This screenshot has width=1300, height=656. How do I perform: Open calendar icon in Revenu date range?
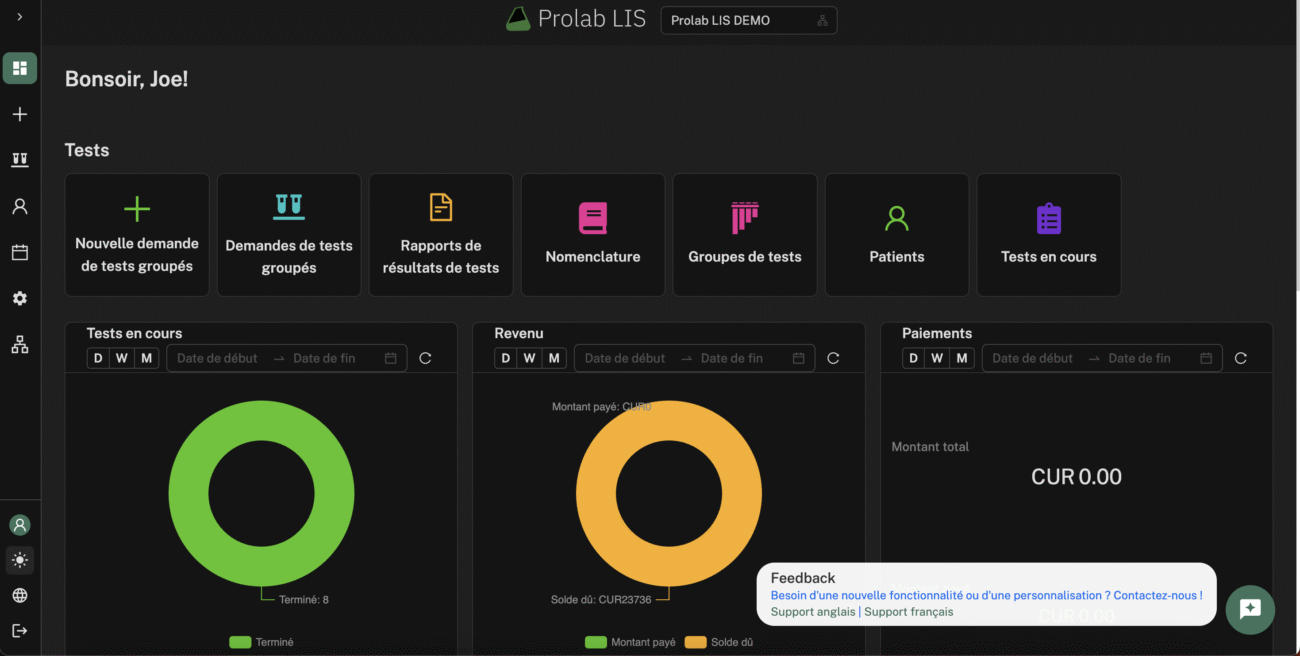(x=799, y=358)
